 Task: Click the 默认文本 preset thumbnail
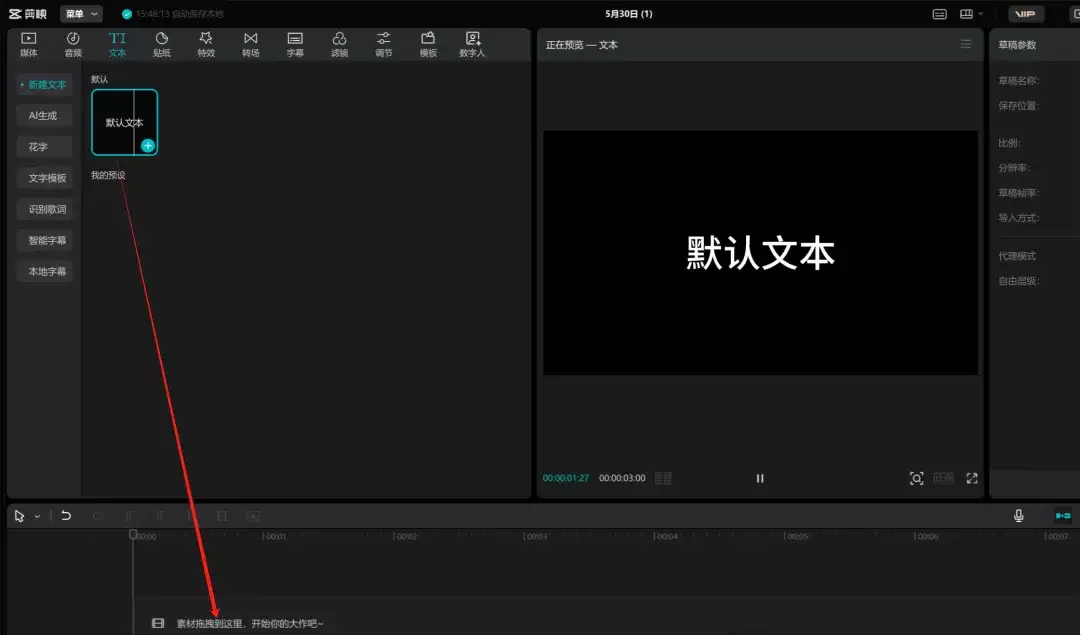point(124,122)
